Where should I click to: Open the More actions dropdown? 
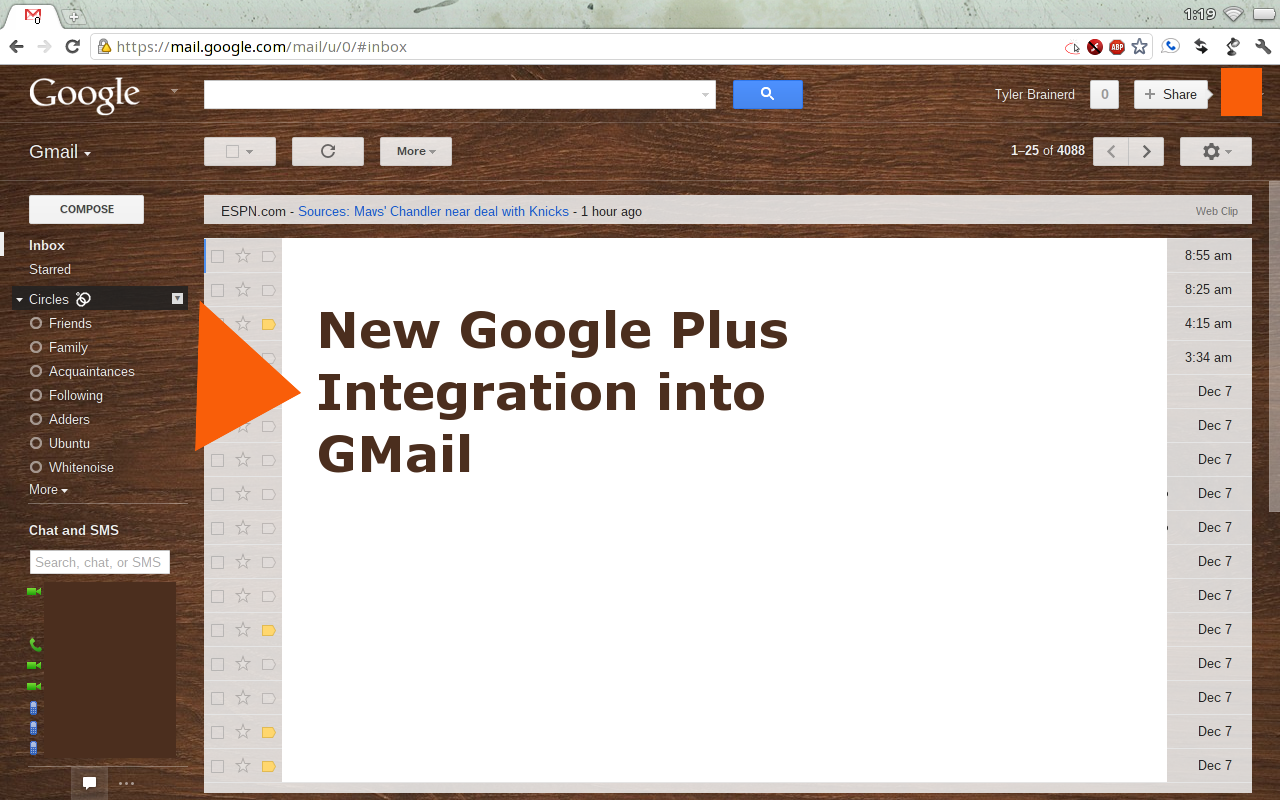[416, 151]
